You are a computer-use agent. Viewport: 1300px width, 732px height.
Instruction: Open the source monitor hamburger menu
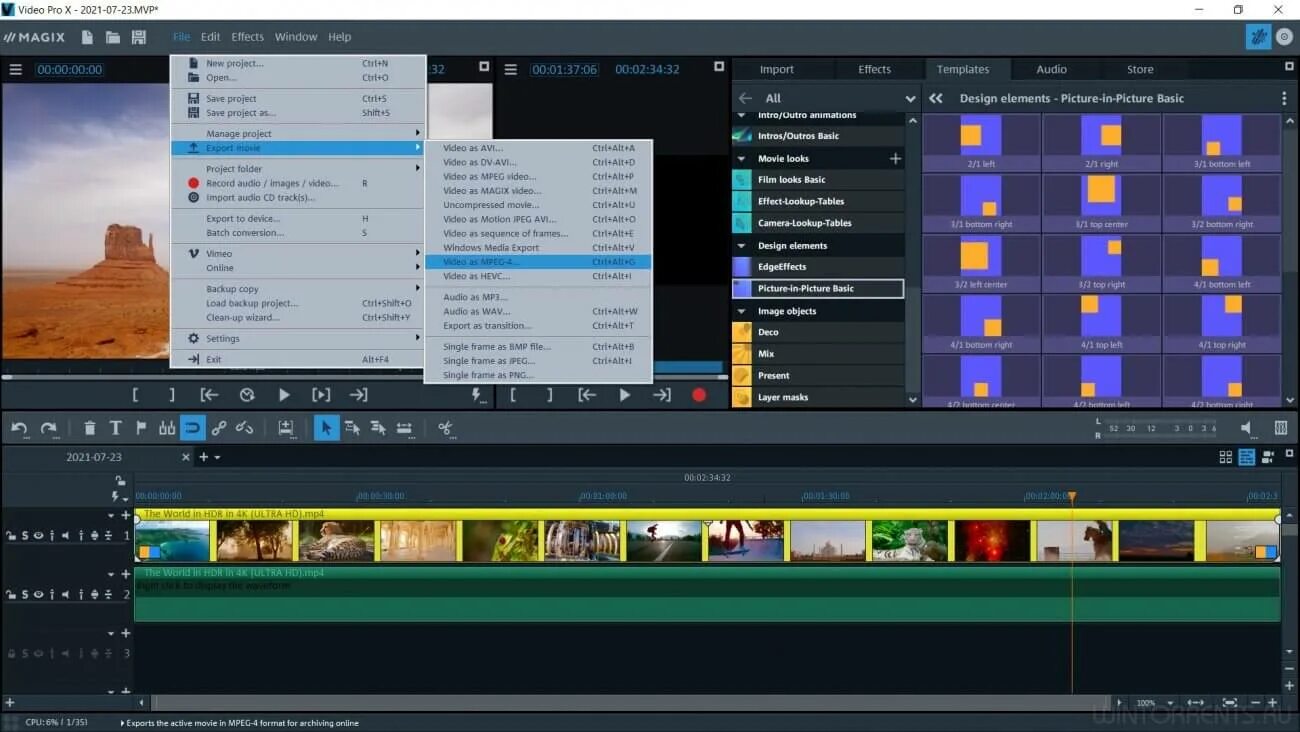pos(15,69)
